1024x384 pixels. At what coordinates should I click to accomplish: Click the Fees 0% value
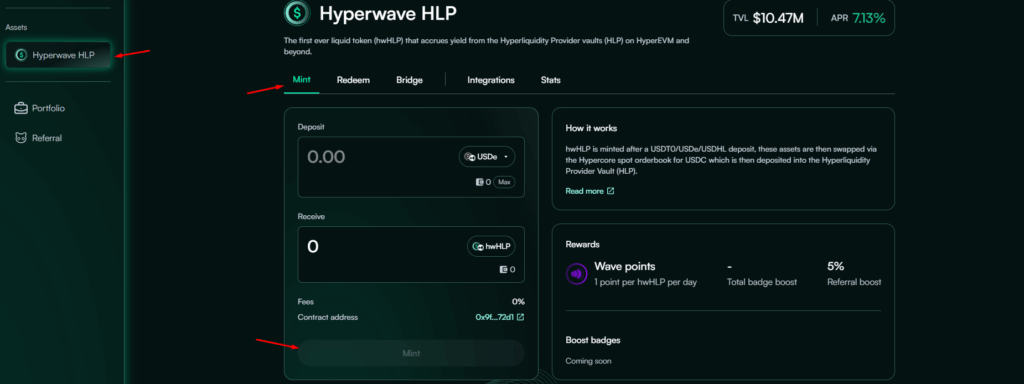(x=519, y=302)
